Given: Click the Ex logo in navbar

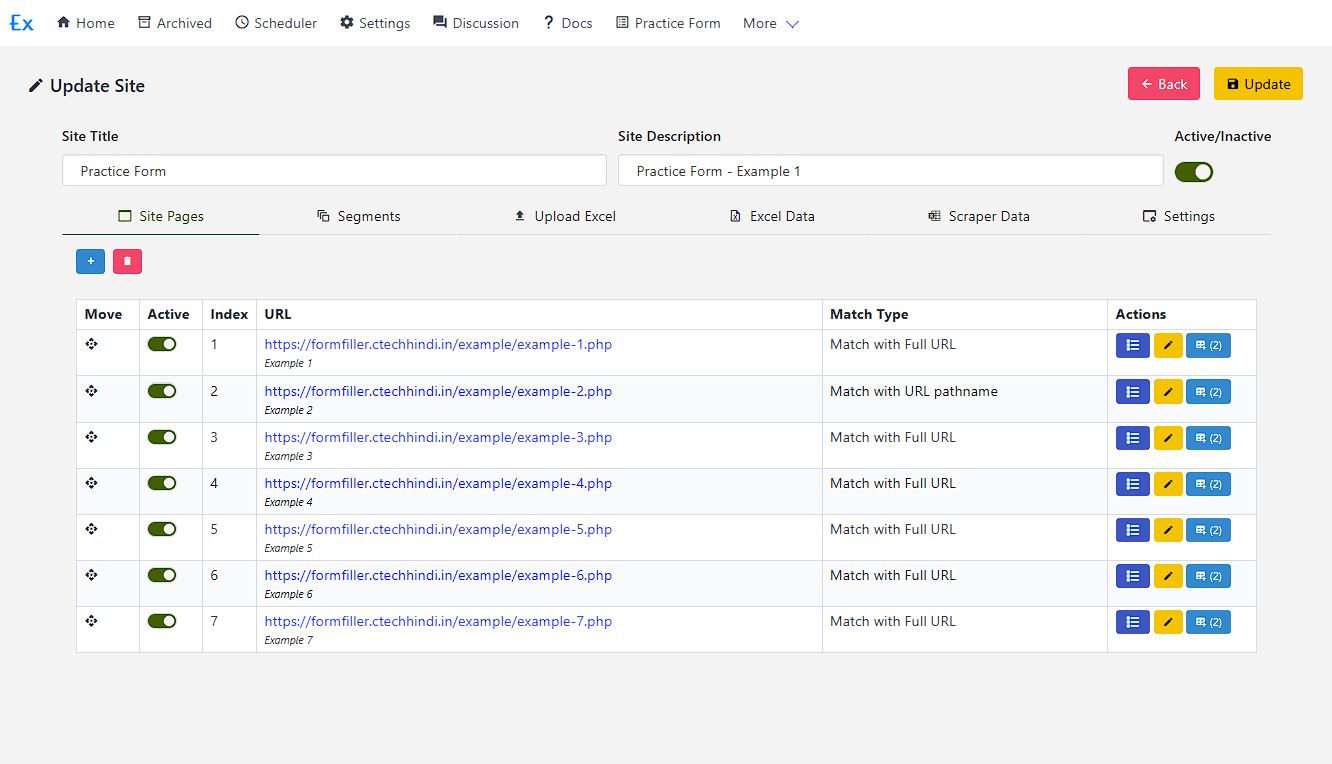Looking at the screenshot, I should [21, 23].
